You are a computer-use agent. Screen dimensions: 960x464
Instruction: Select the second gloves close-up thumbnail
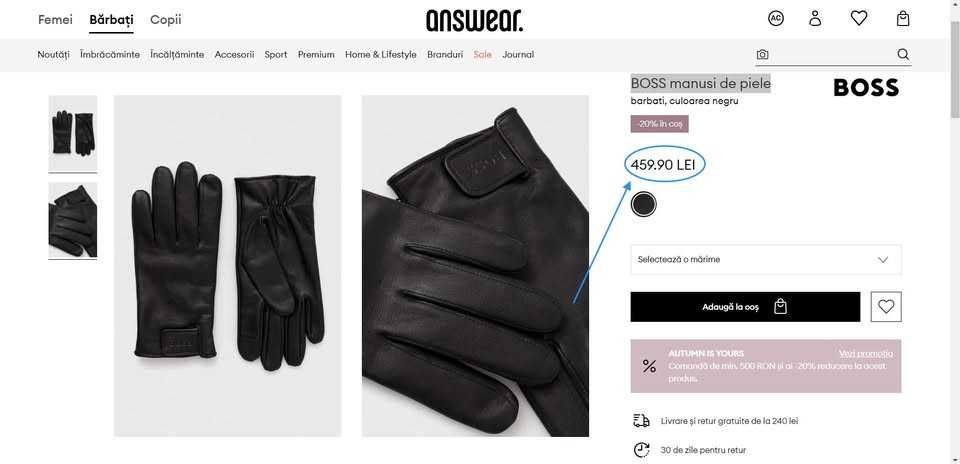[x=73, y=220]
